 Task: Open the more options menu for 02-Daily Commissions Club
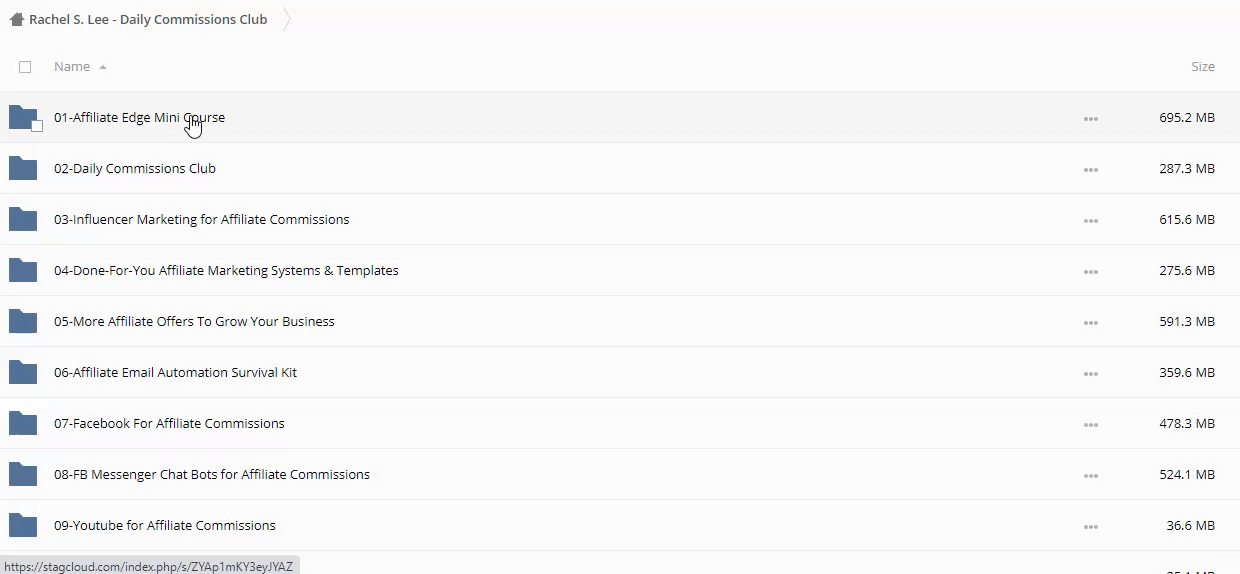pyautogui.click(x=1090, y=169)
